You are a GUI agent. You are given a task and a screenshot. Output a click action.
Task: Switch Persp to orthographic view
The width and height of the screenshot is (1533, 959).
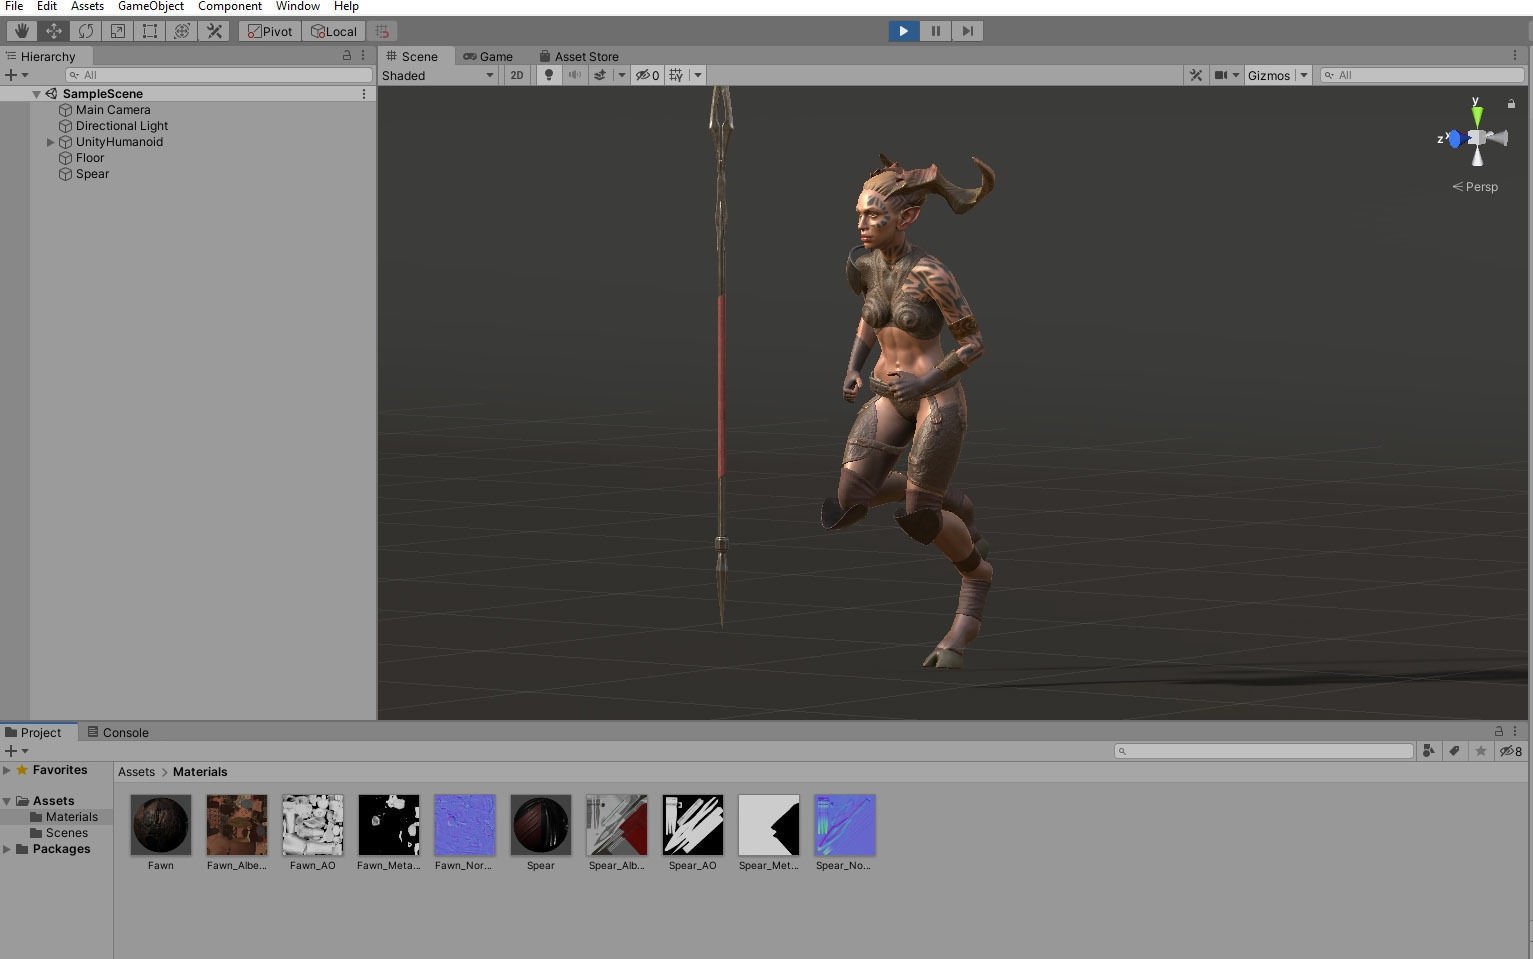(x=1475, y=187)
